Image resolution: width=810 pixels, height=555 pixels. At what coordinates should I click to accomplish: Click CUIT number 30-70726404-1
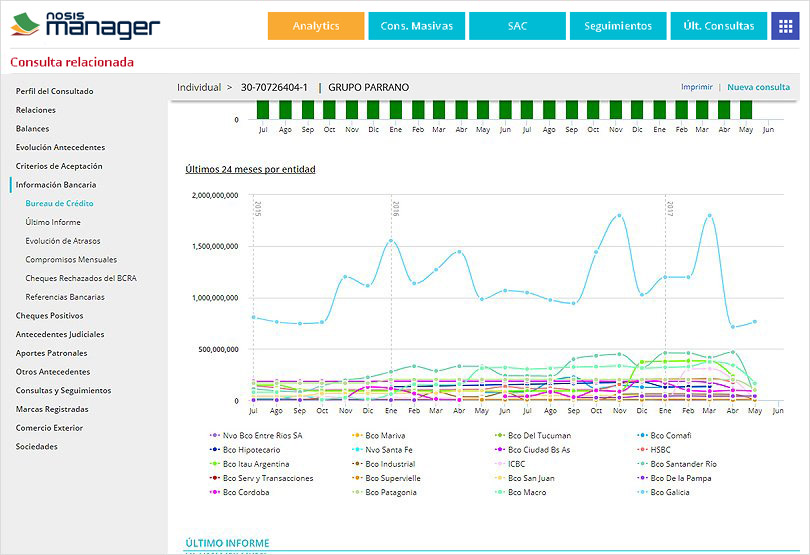274,87
